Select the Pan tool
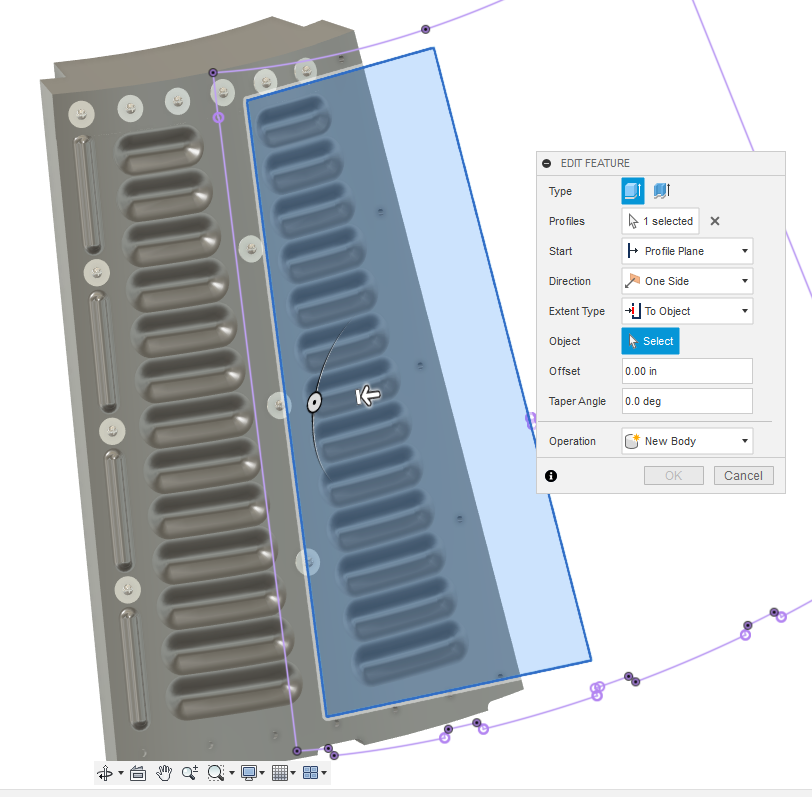Viewport: 812px width, 797px height. pyautogui.click(x=163, y=772)
